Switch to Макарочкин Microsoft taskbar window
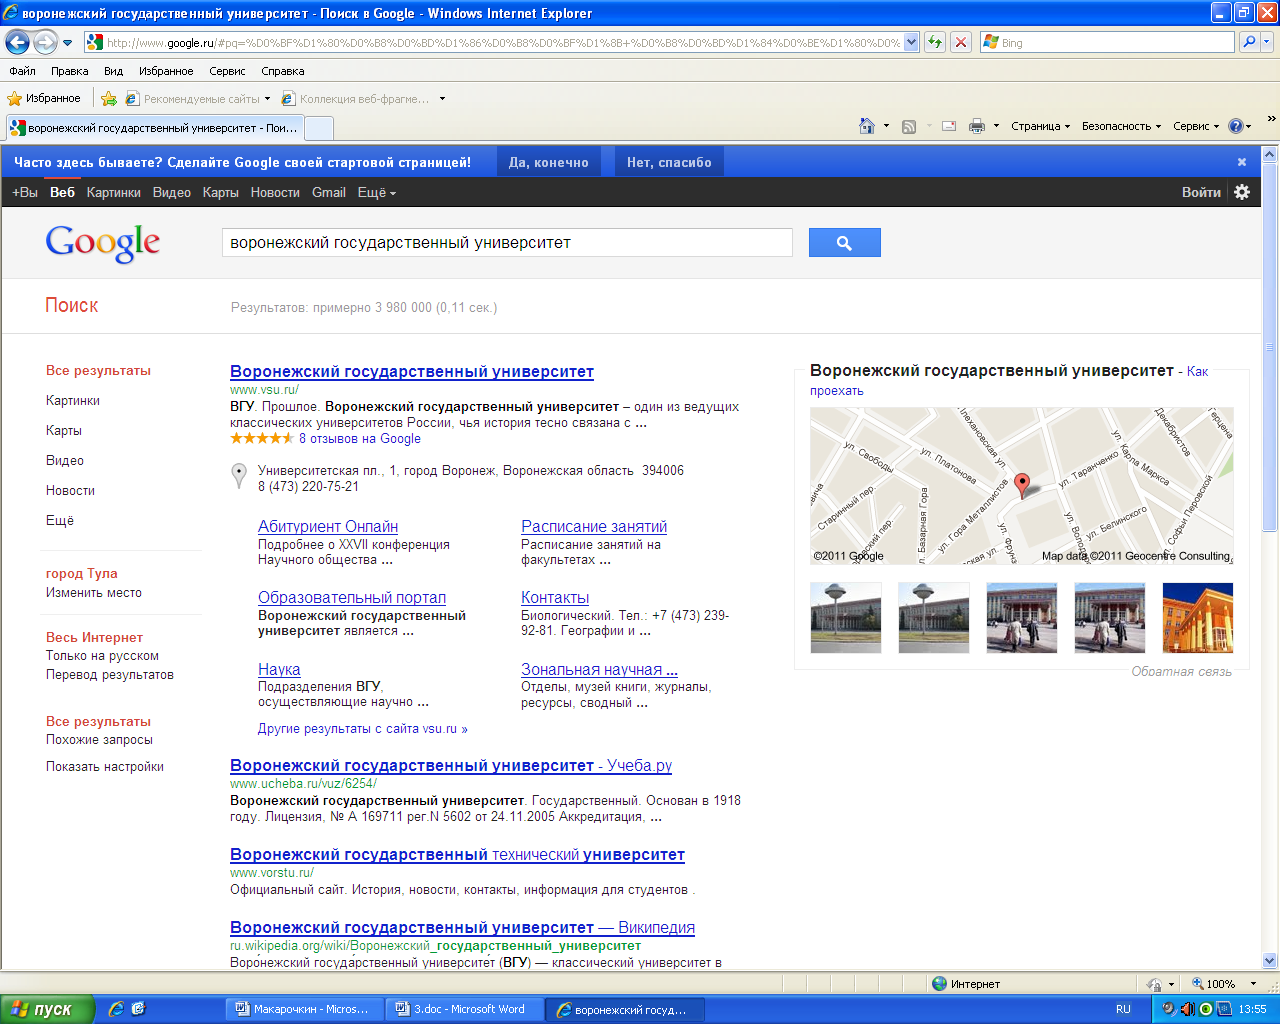 click(304, 1009)
